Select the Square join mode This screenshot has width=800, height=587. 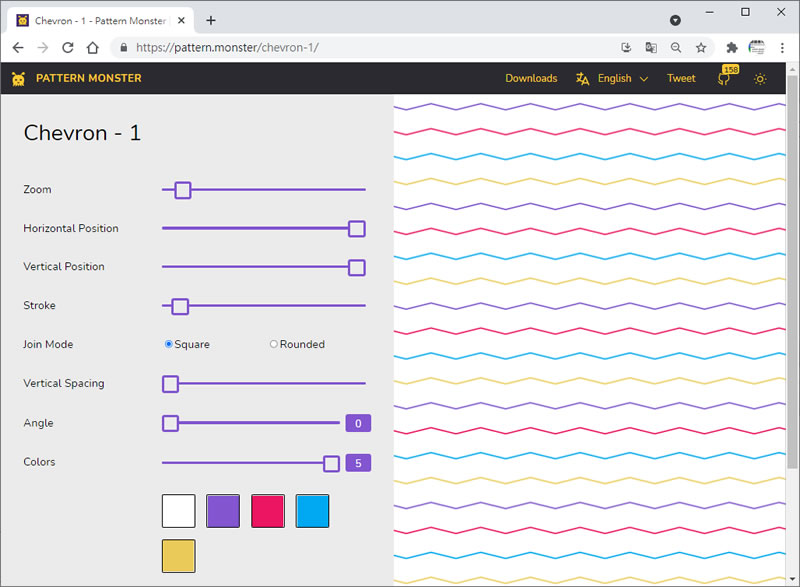click(x=169, y=344)
